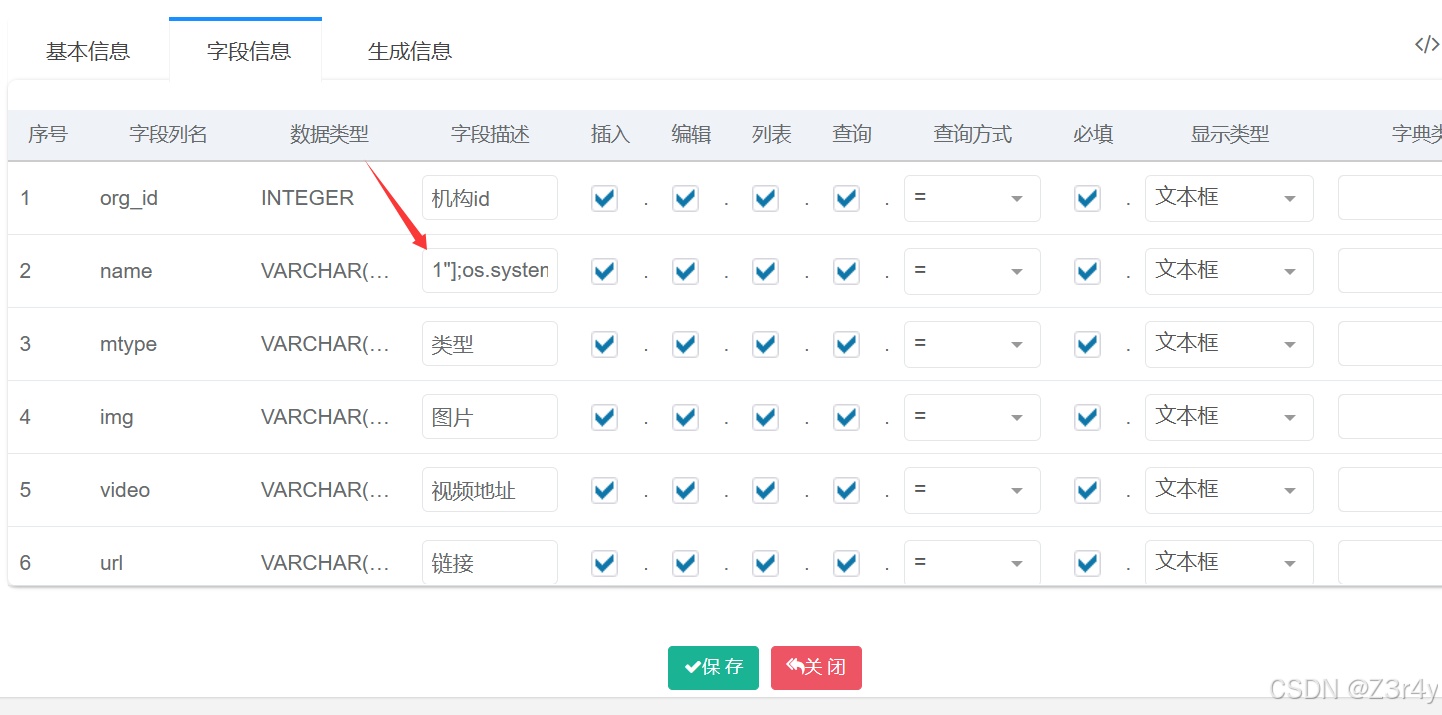
Task: Click the 链接 description field
Action: click(x=490, y=563)
